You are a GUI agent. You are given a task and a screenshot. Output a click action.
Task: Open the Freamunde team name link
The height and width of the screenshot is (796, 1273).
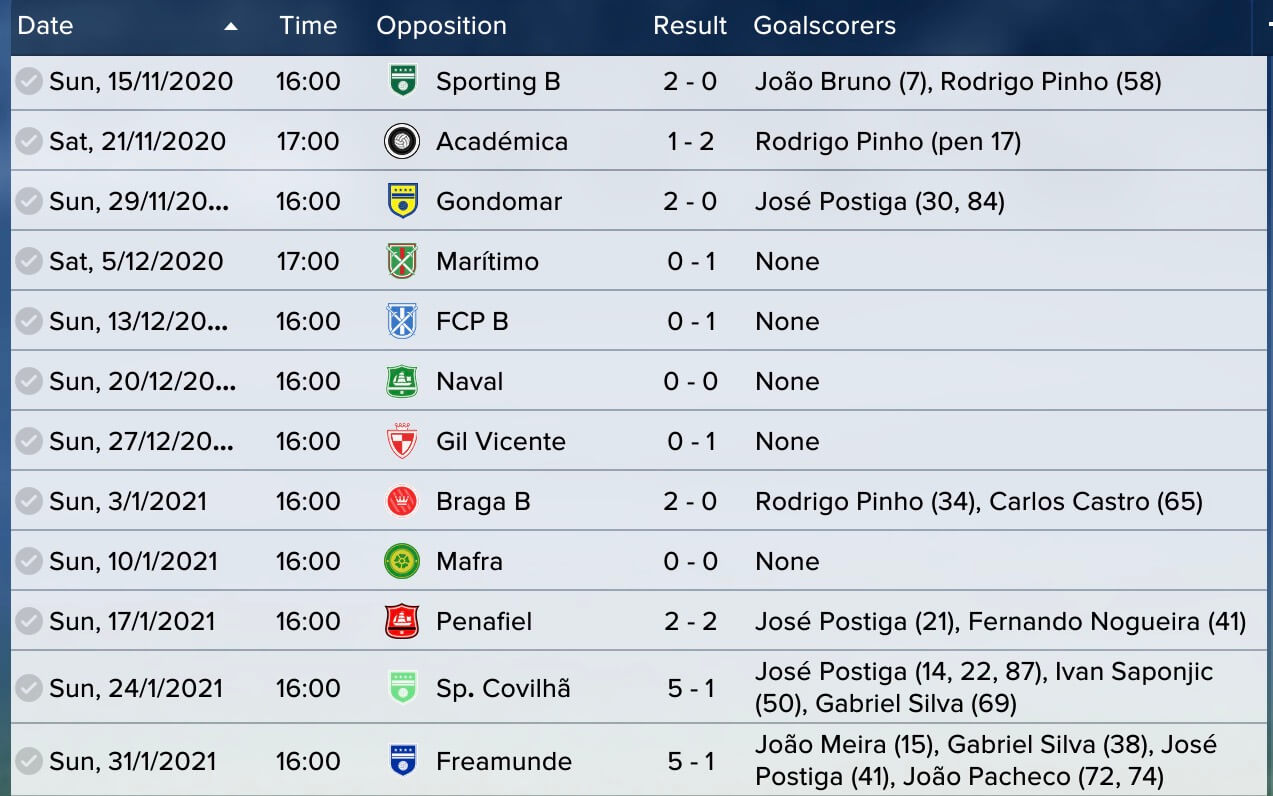tap(504, 761)
